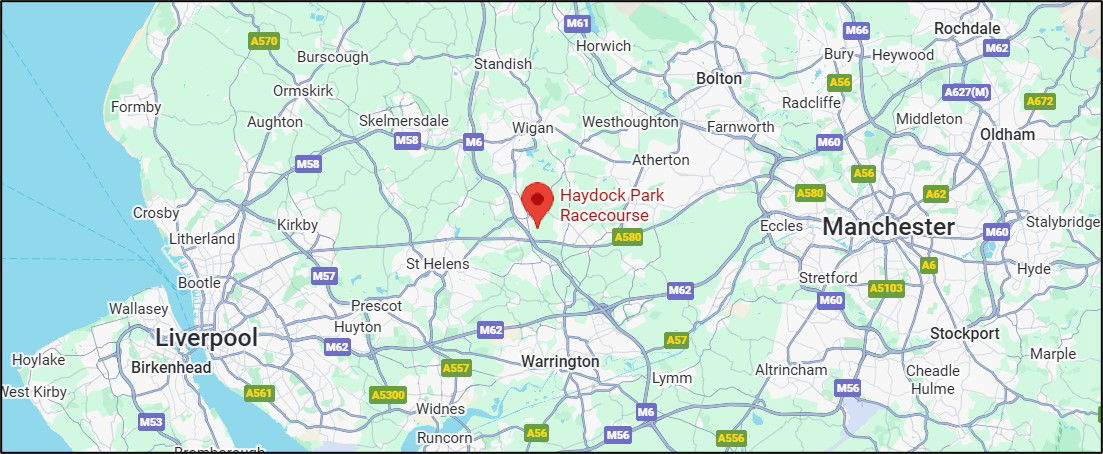Image resolution: width=1103 pixels, height=454 pixels.
Task: Click the M53 motorway shield near Birkenhead
Action: pos(151,422)
